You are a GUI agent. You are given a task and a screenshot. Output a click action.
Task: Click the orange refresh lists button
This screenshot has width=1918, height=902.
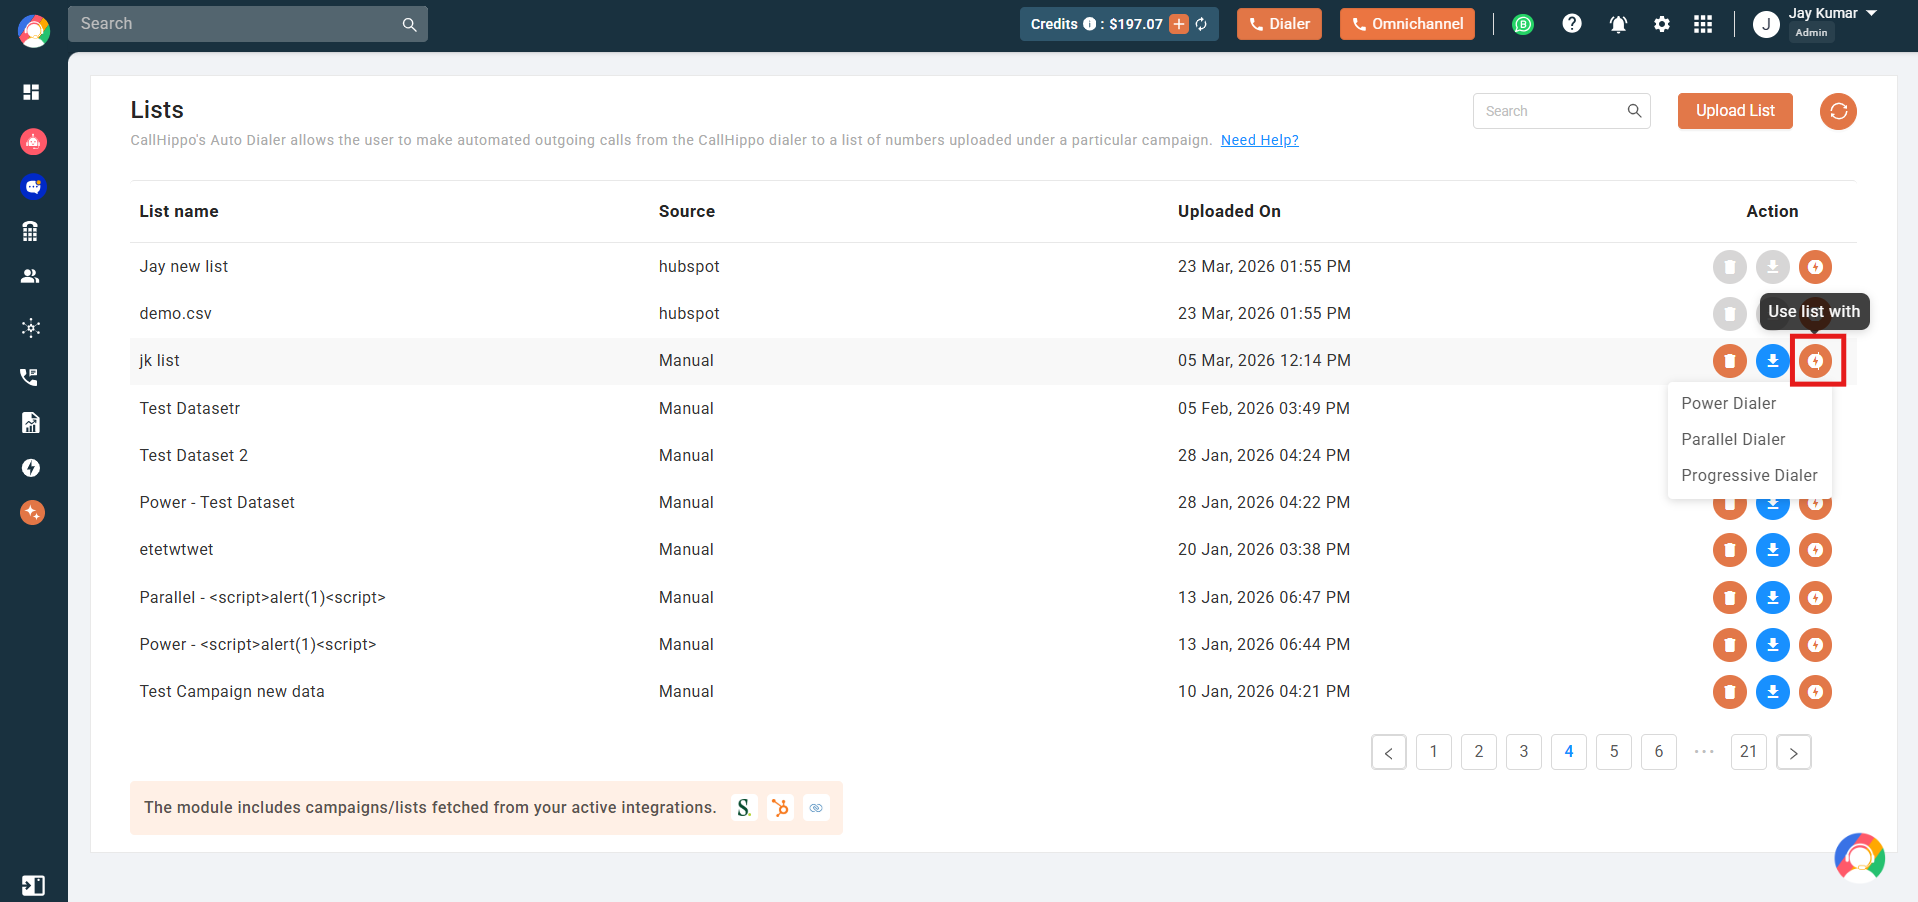click(x=1838, y=111)
